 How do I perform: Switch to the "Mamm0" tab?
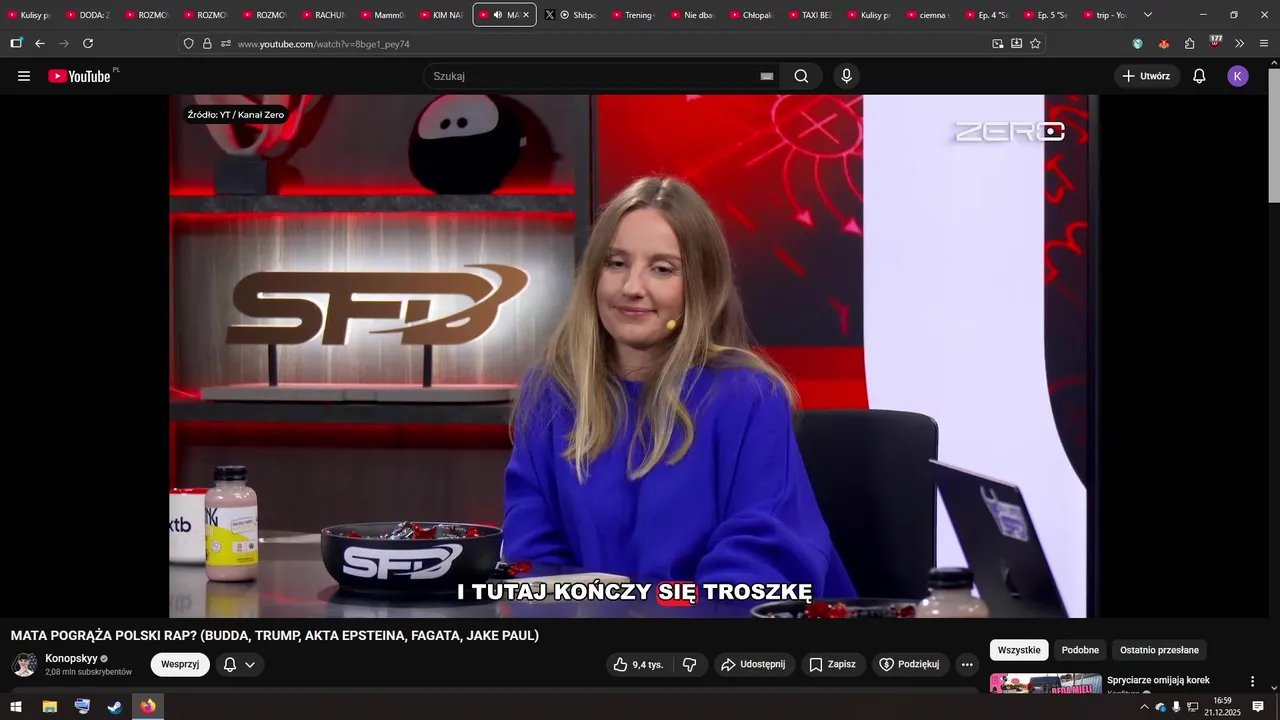[x=383, y=15]
